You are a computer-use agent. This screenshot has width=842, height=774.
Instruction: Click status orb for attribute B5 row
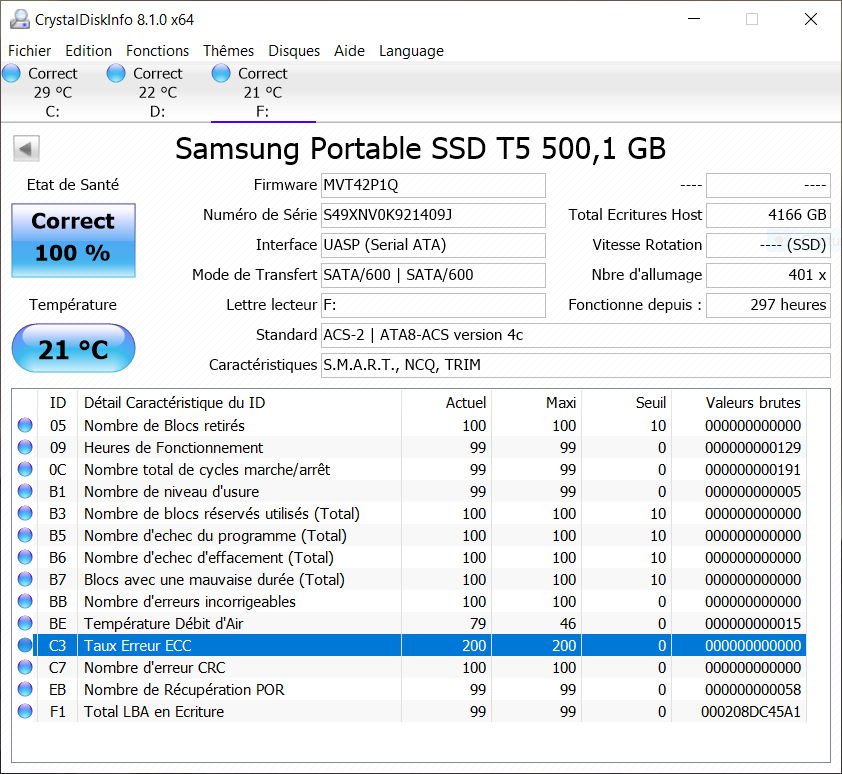point(25,536)
